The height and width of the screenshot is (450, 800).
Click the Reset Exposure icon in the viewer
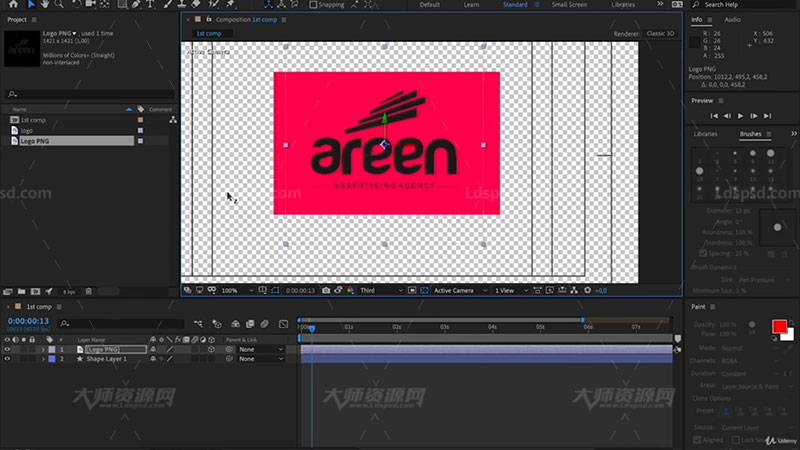pos(587,290)
